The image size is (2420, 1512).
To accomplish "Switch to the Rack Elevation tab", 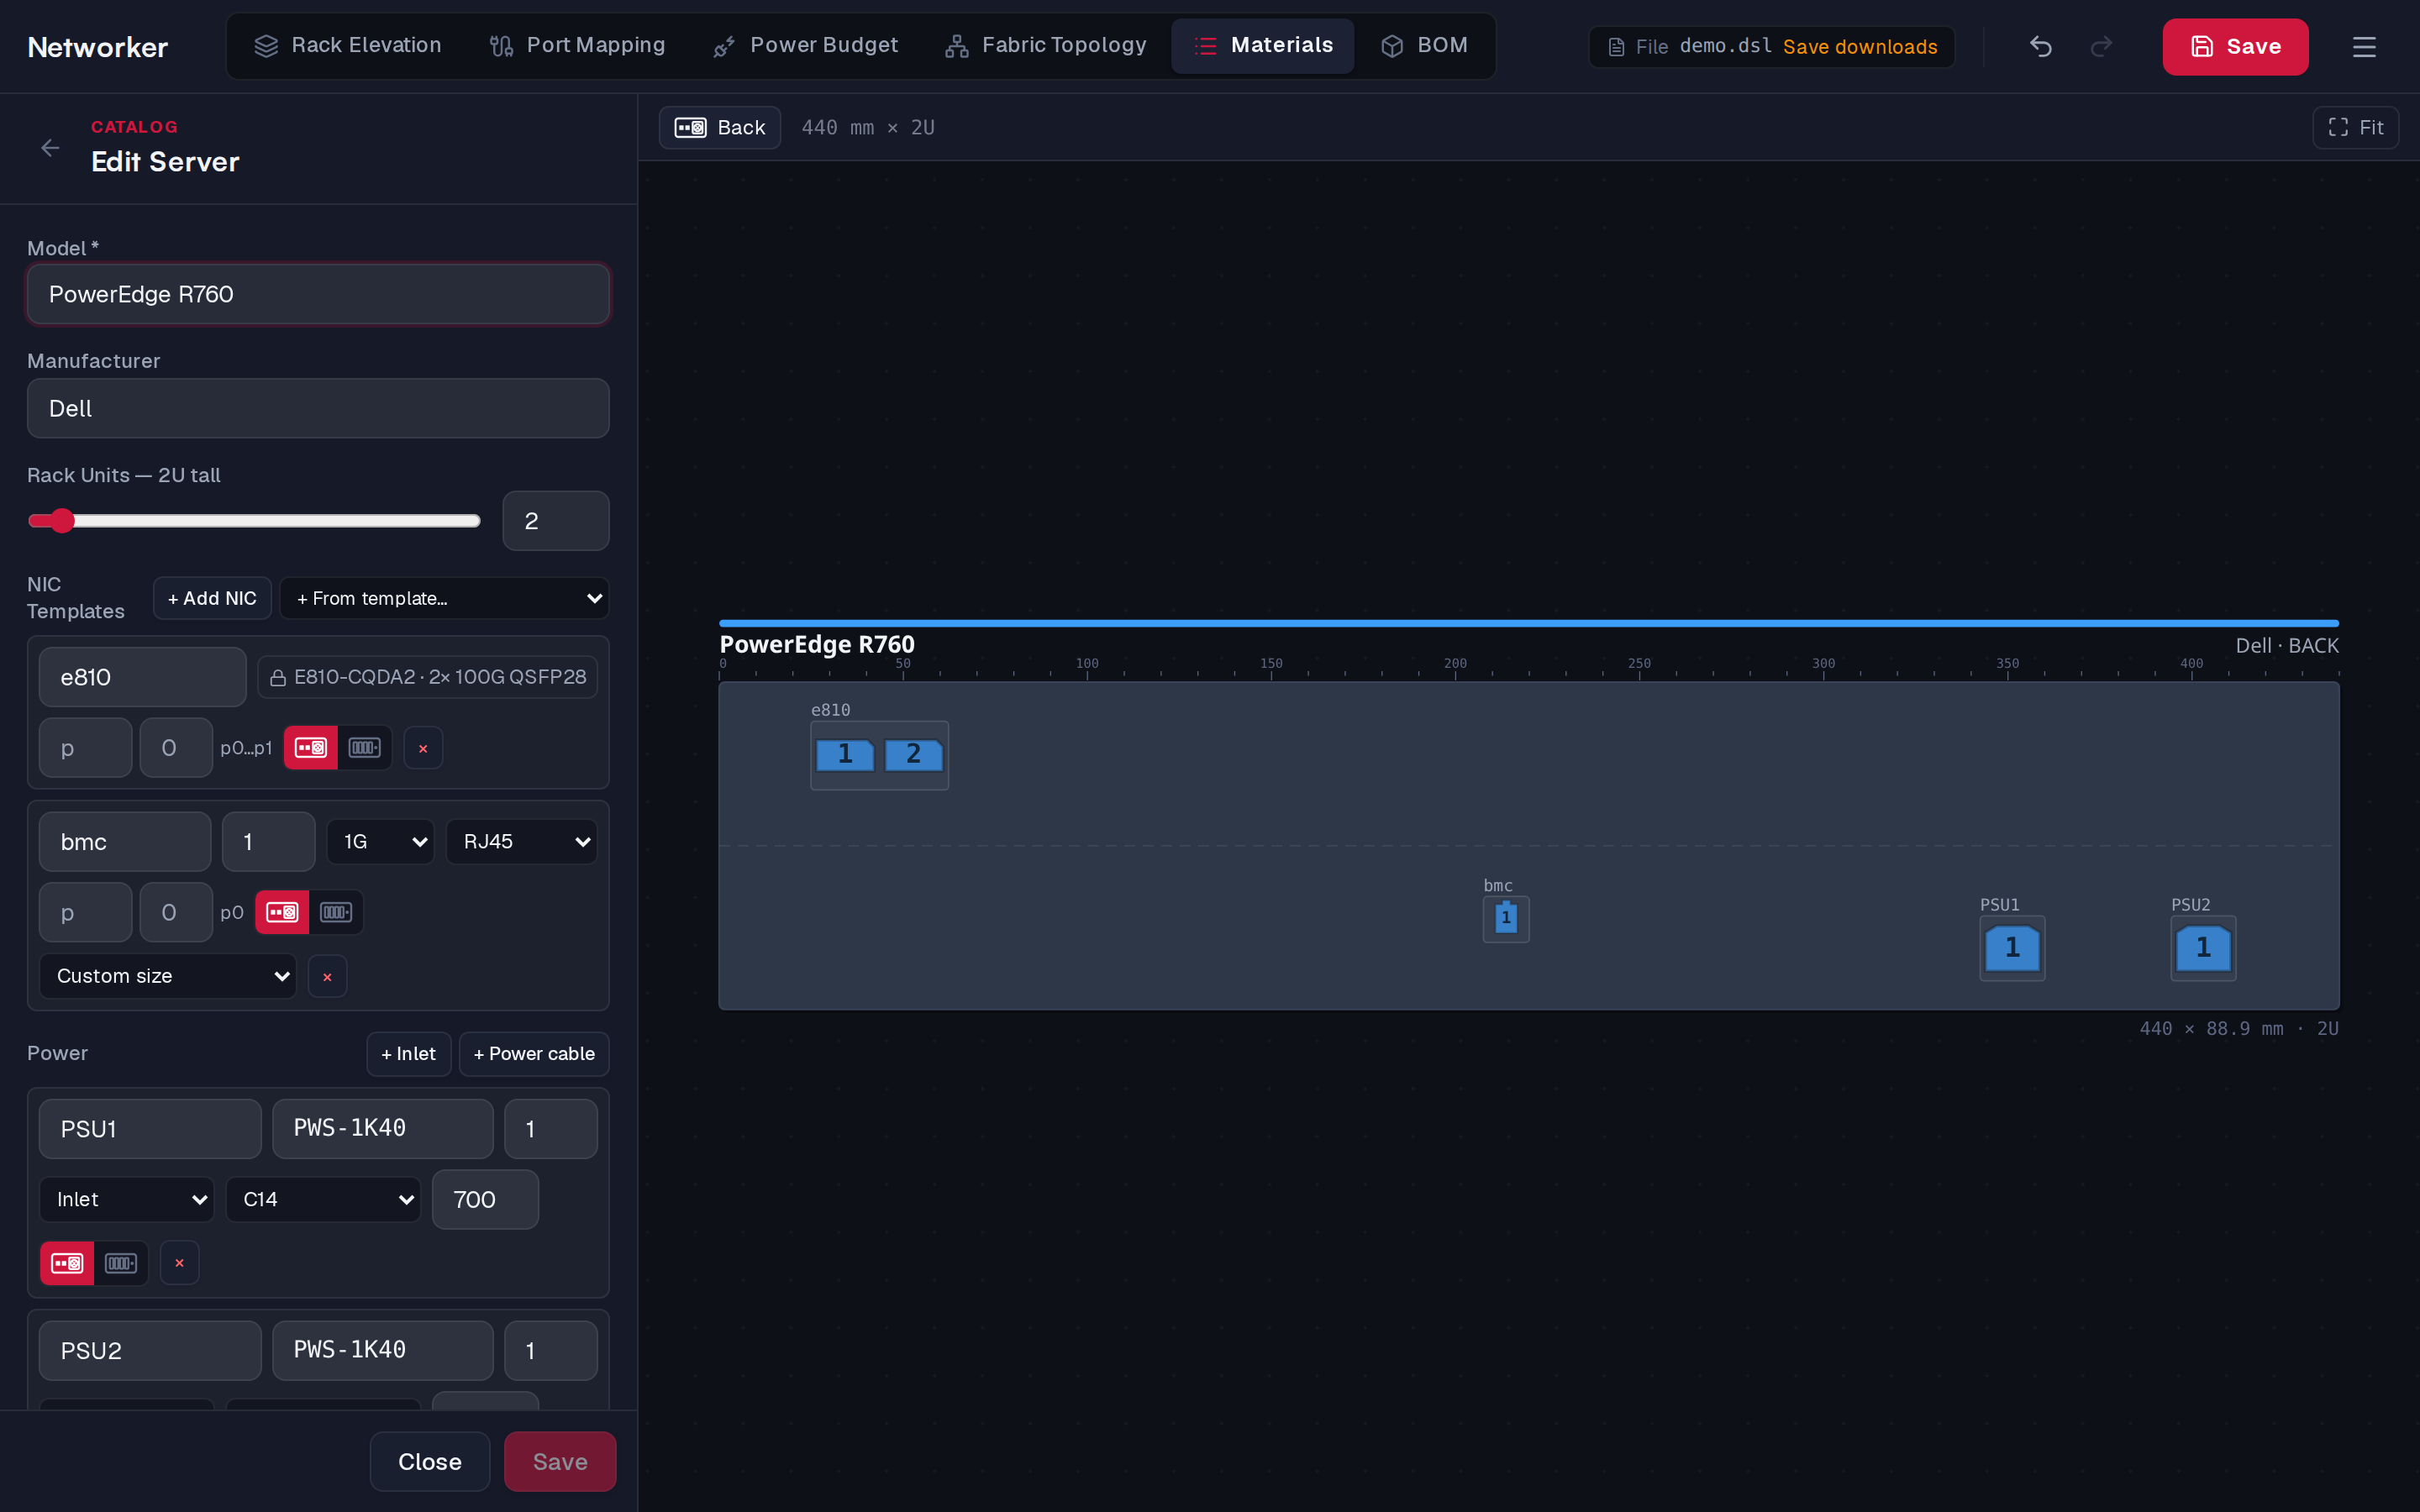I will (347, 46).
